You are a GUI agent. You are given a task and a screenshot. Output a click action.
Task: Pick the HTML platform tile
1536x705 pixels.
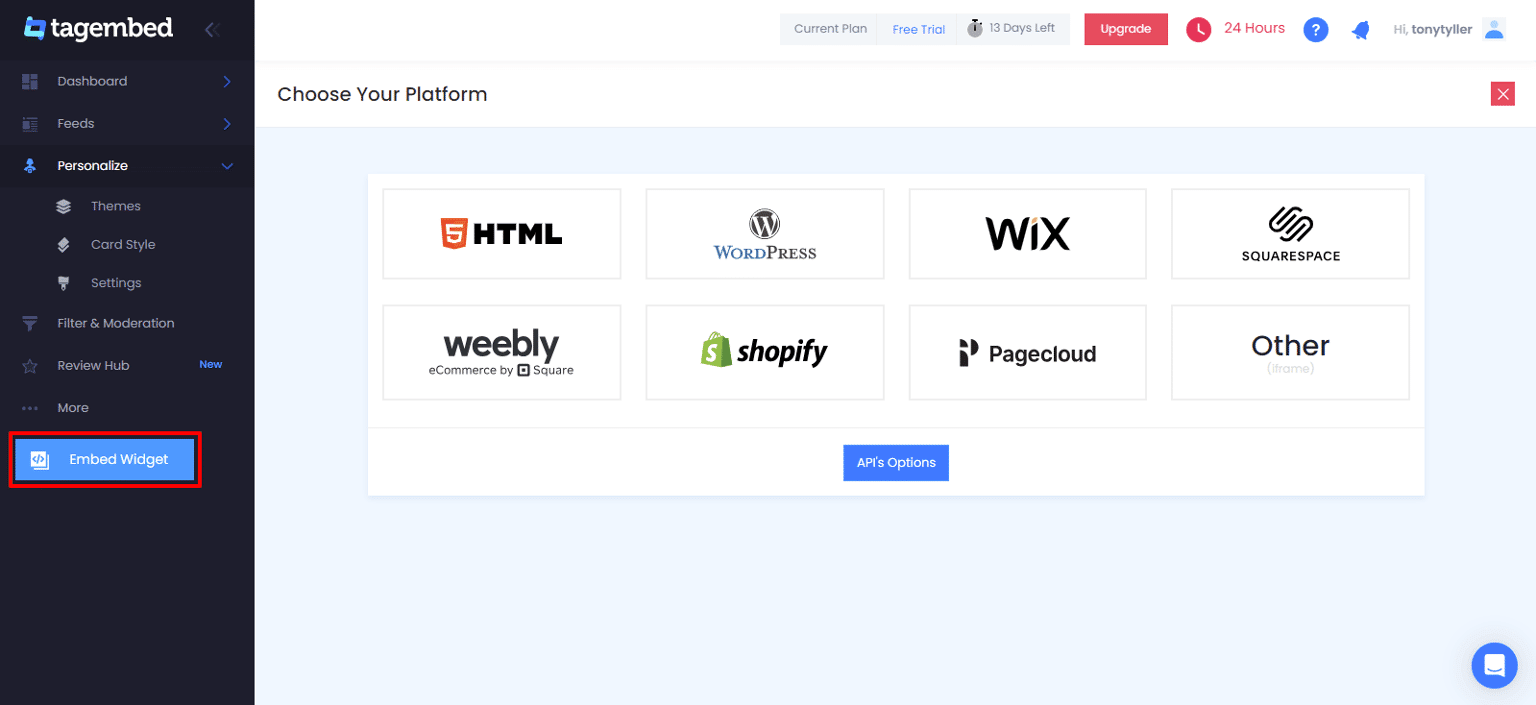tap(502, 234)
